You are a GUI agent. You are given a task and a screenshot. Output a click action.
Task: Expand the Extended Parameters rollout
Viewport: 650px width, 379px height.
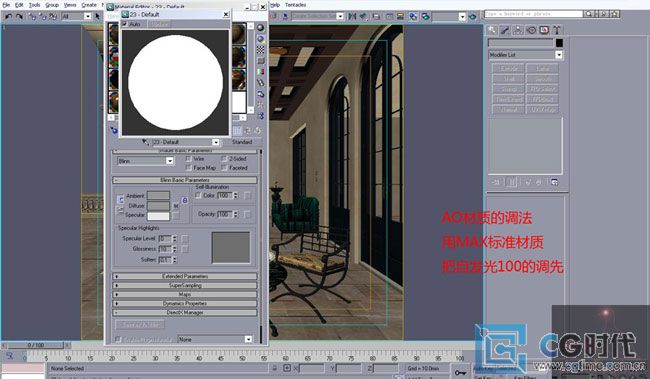(x=185, y=276)
